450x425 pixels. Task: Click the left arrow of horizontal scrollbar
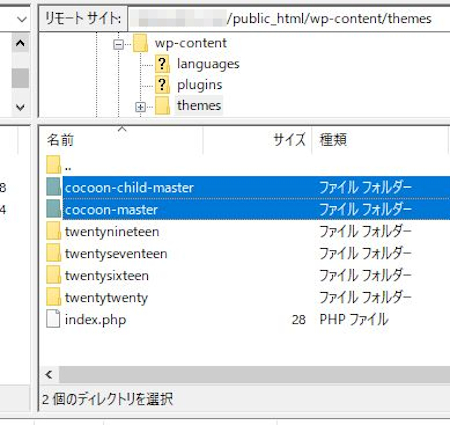(x=49, y=375)
